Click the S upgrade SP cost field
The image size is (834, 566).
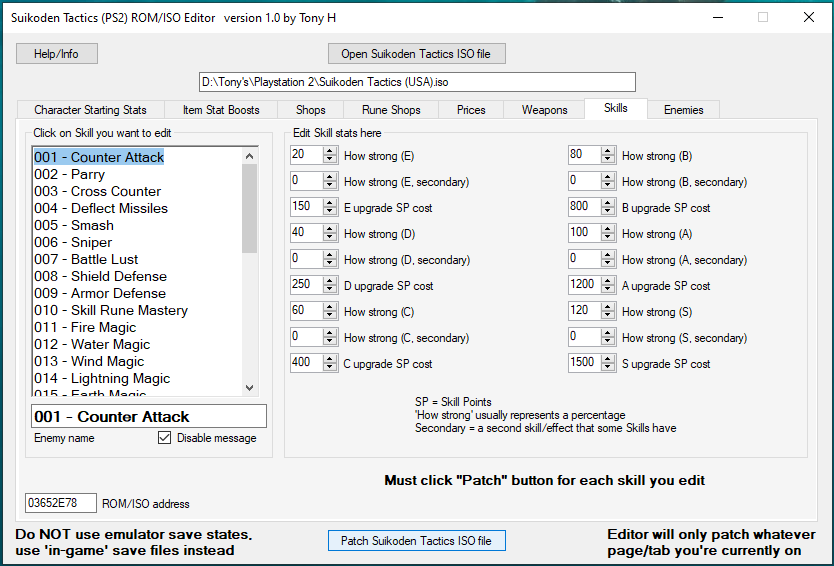pos(585,363)
